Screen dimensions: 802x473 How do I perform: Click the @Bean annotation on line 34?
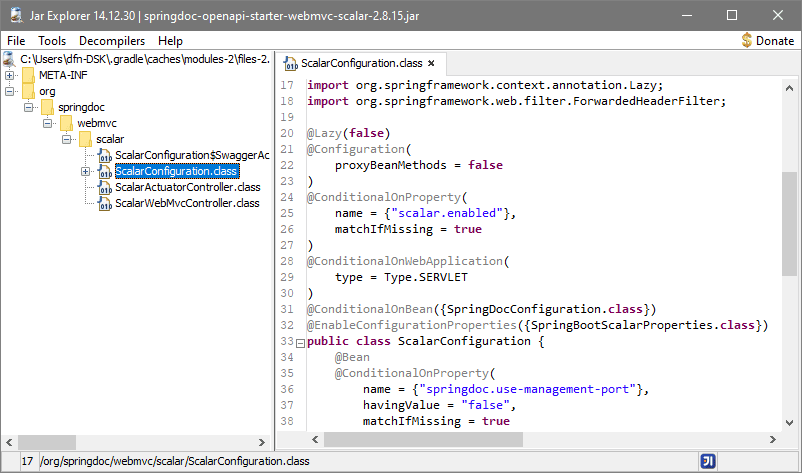[x=352, y=357]
